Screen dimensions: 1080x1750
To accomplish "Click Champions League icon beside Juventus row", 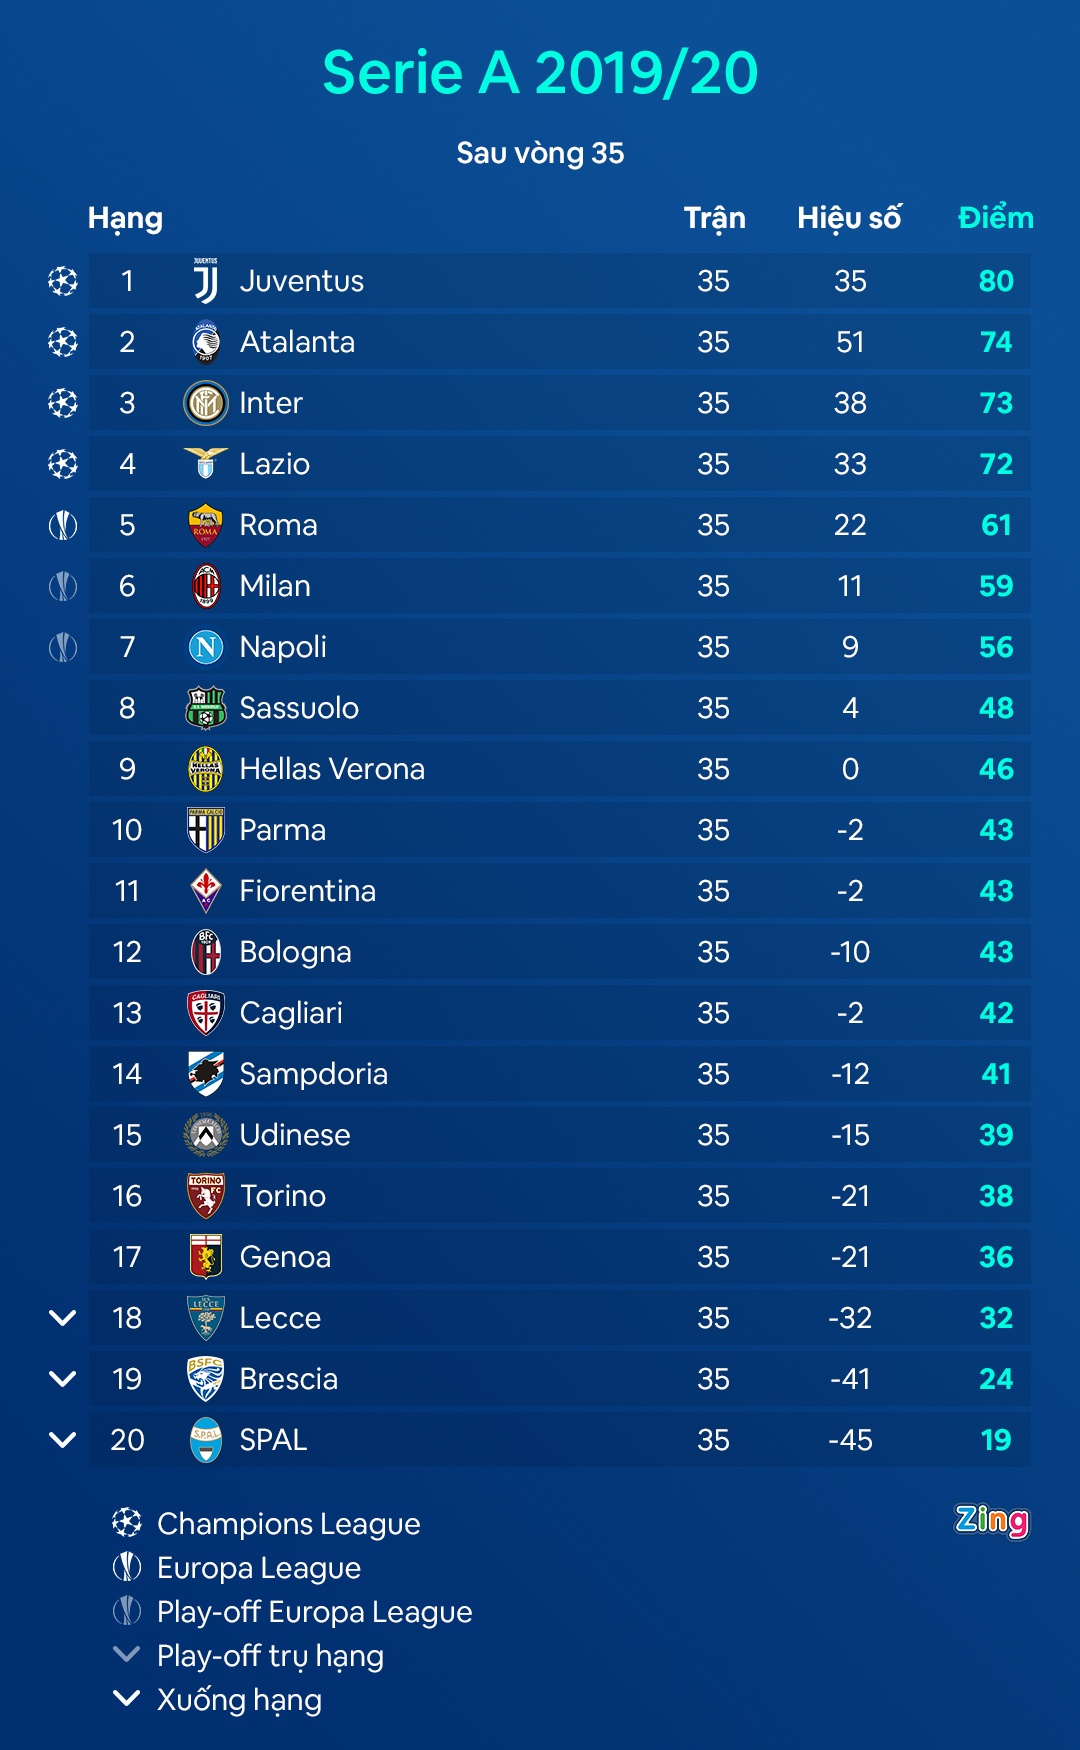I will 63,281.
